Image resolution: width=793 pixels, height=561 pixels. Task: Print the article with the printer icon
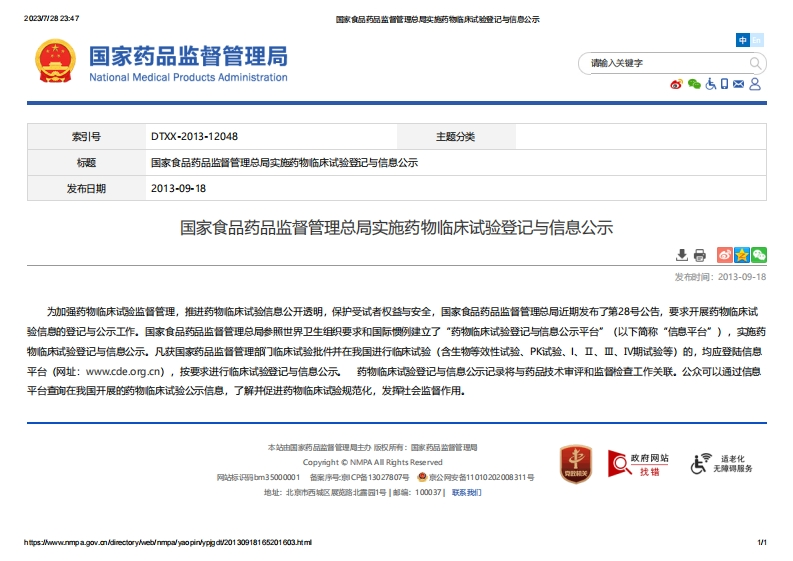coord(700,255)
